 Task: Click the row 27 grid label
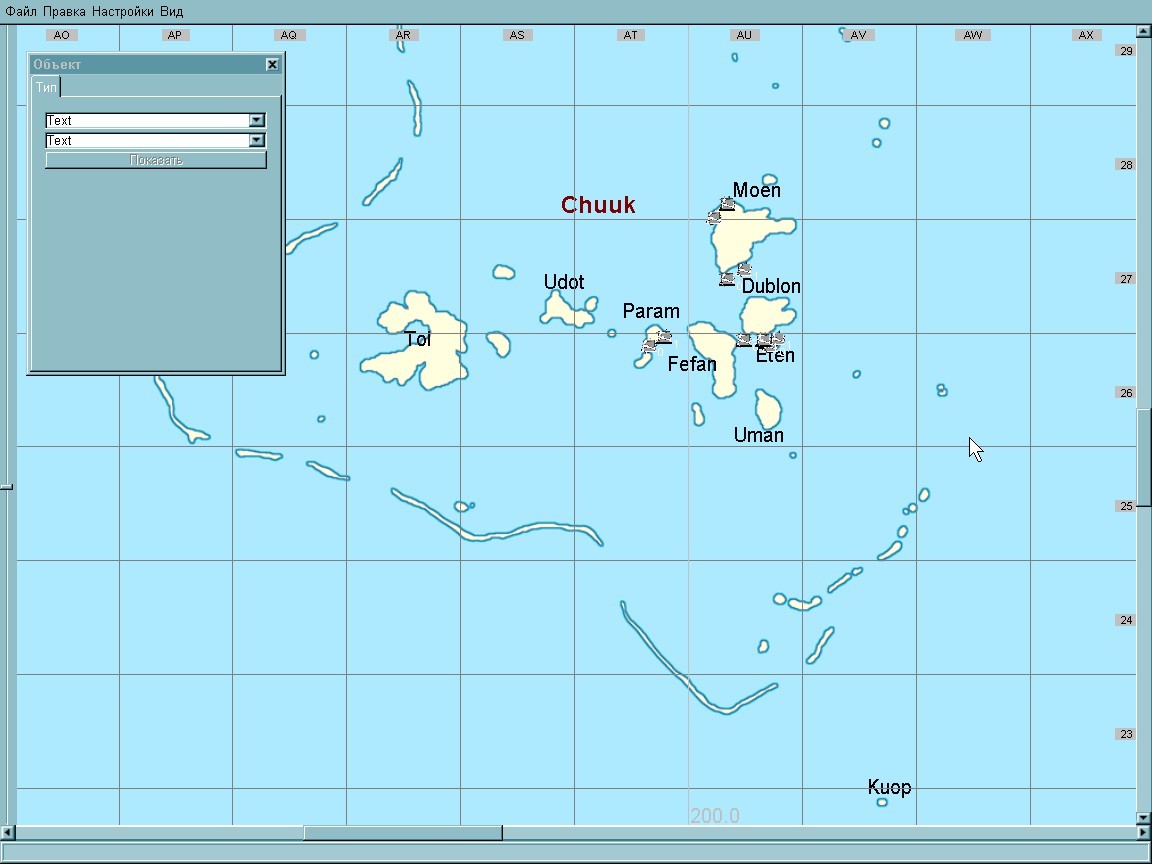[x=1126, y=278]
